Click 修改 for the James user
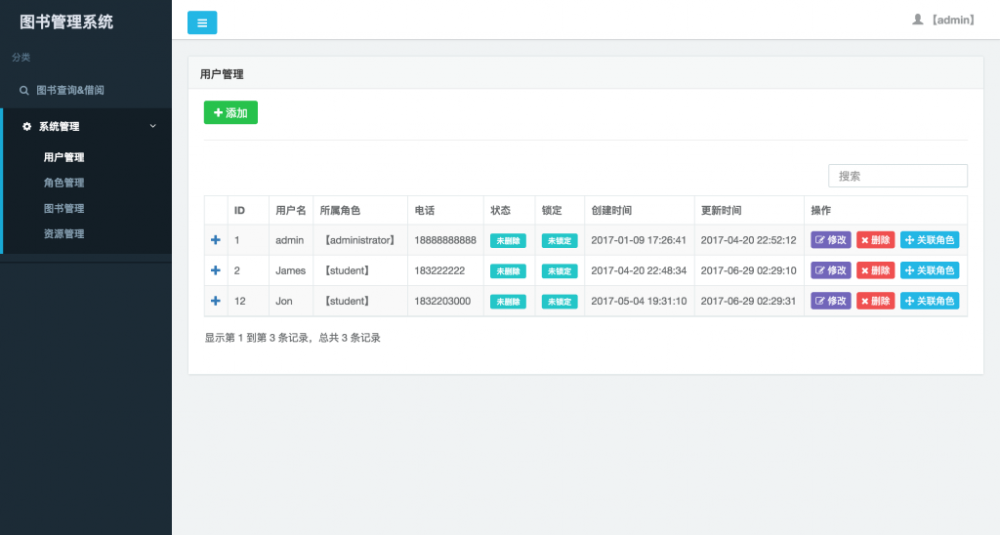The image size is (1000, 535). [x=830, y=270]
